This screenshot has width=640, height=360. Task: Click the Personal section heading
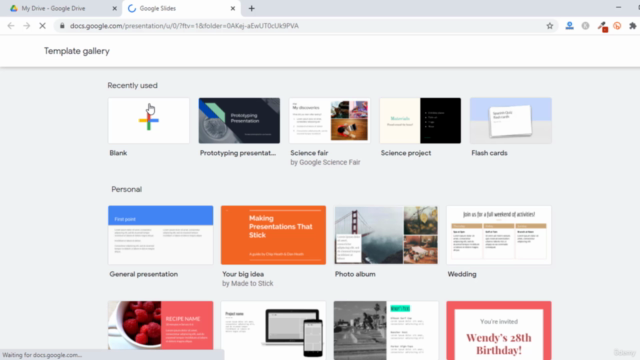[127, 189]
